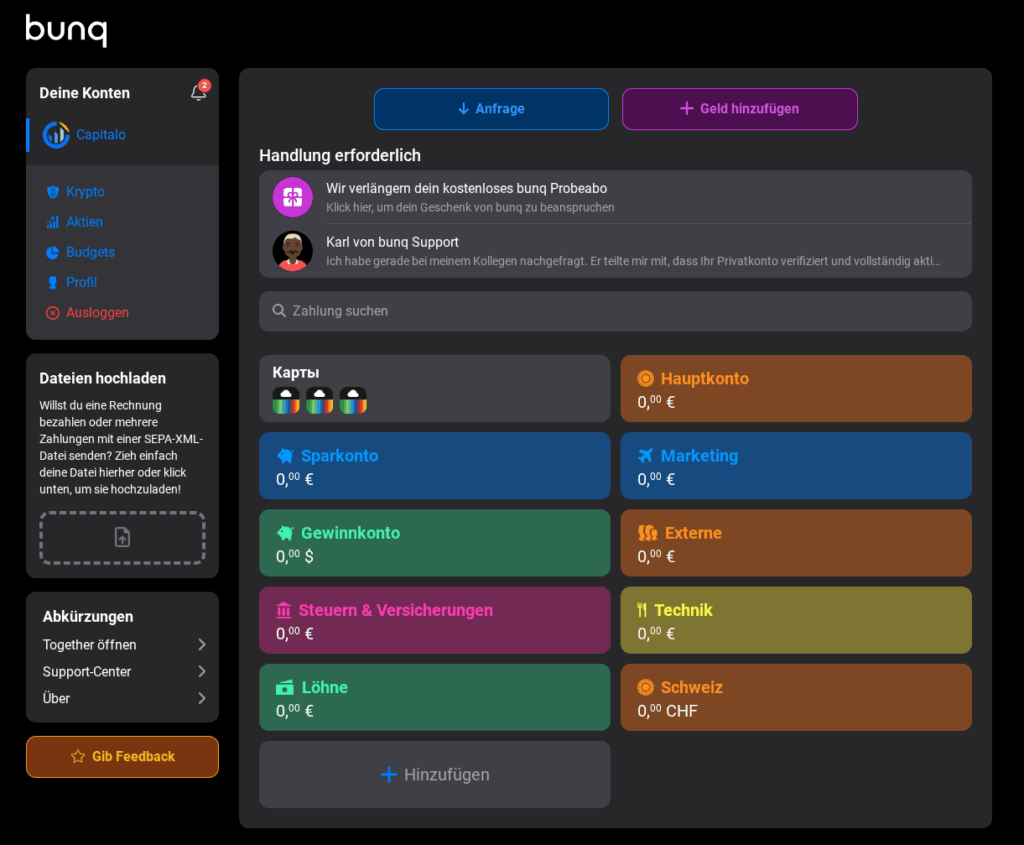Viewport: 1024px width, 845px height.
Task: Click the Steuern & Versicherungen bank icon
Action: tap(283, 610)
